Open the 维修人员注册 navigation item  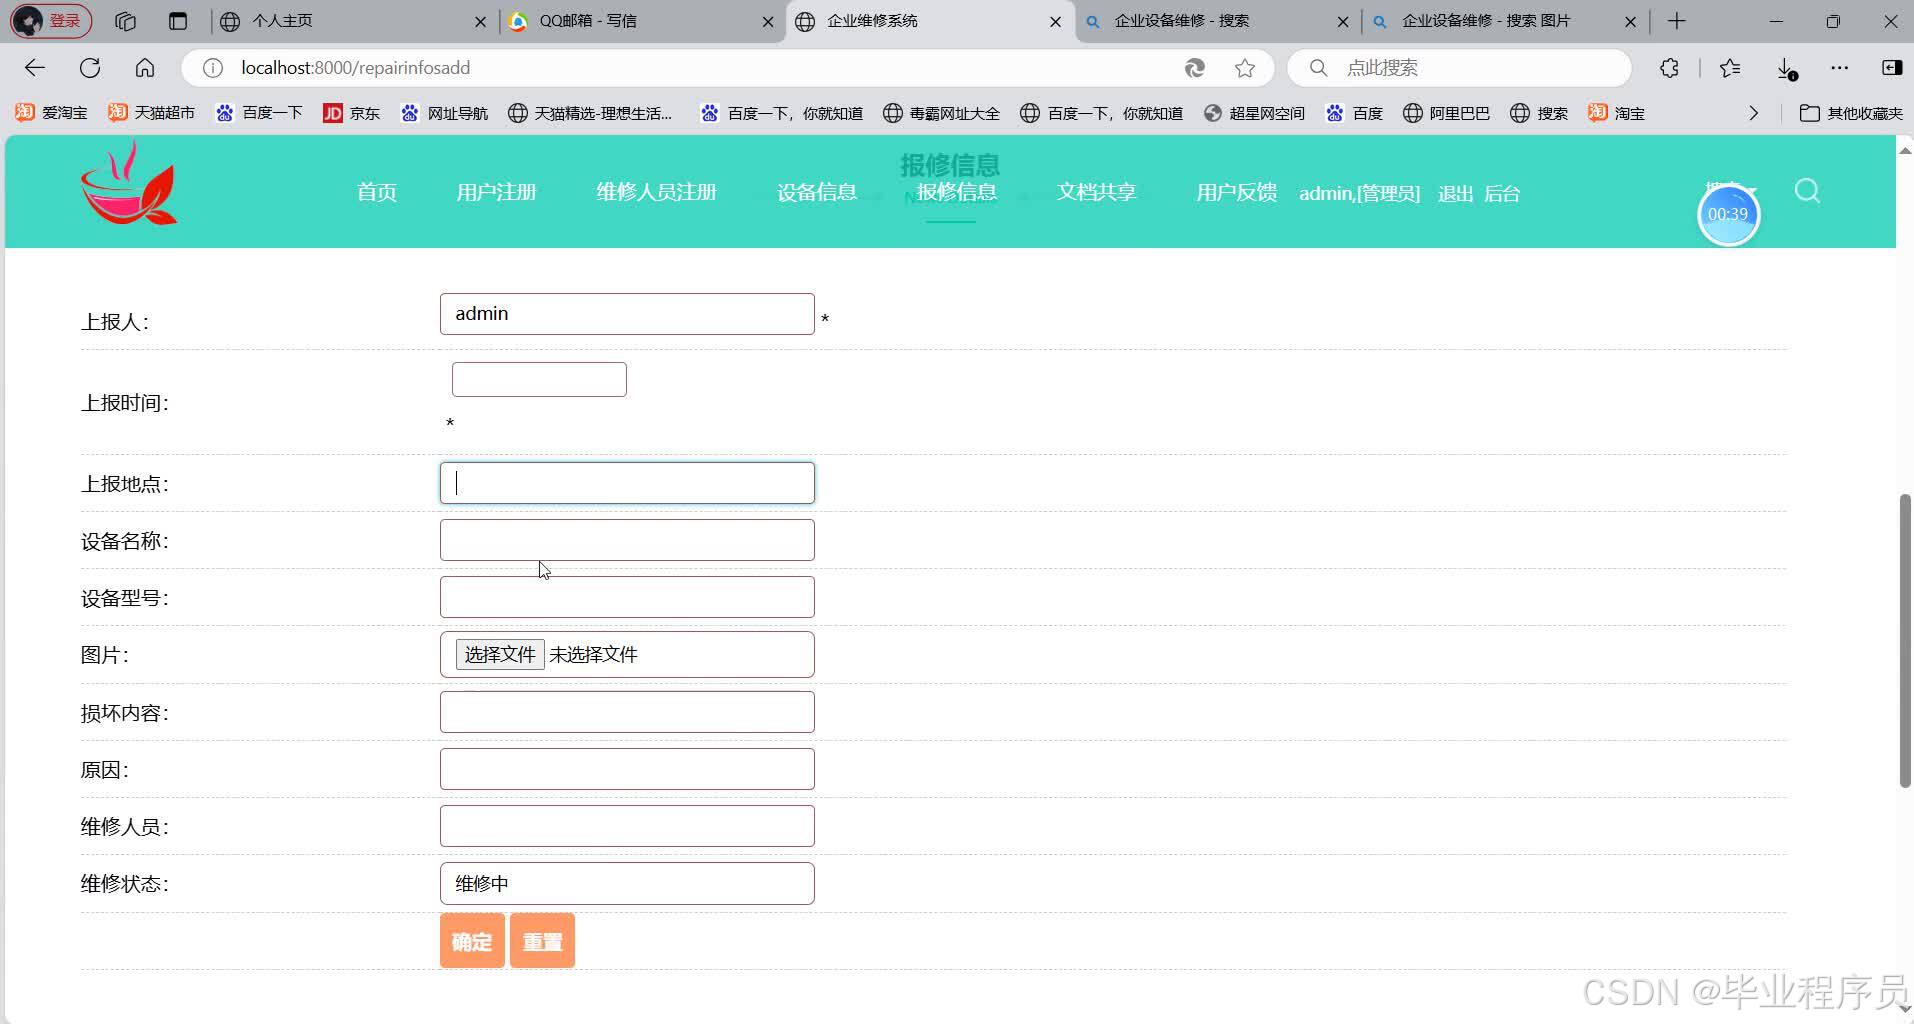point(656,192)
